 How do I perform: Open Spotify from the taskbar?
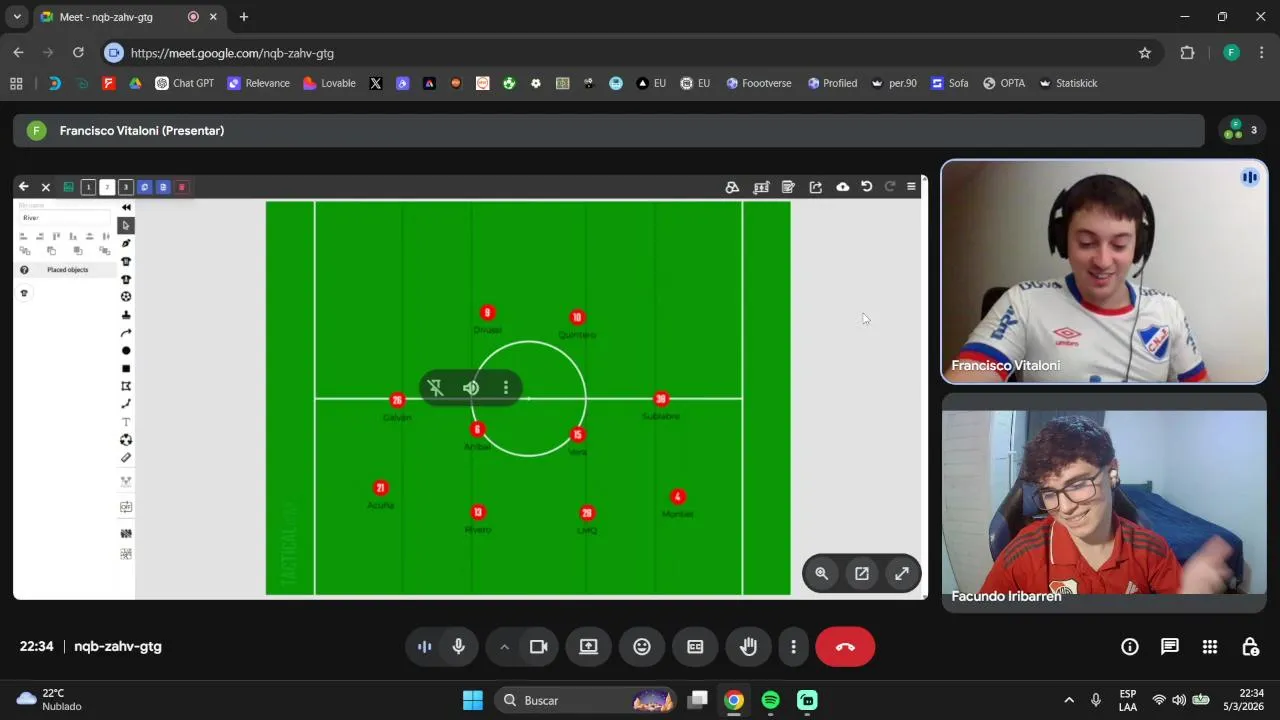pos(770,700)
